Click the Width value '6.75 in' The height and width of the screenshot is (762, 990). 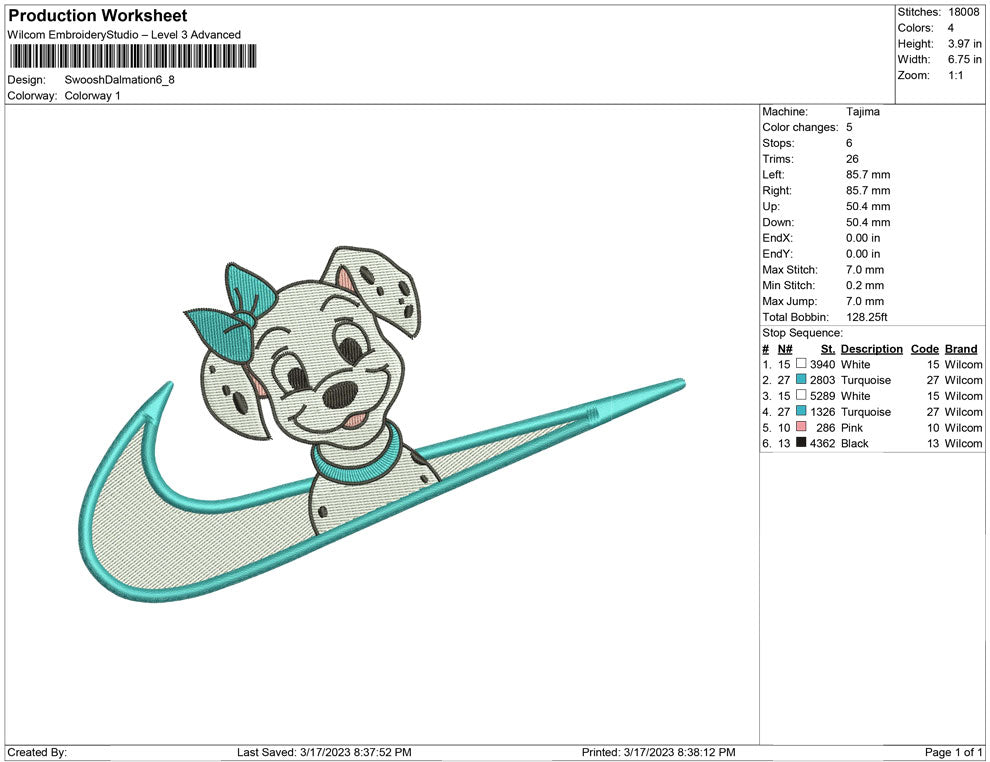964,59
